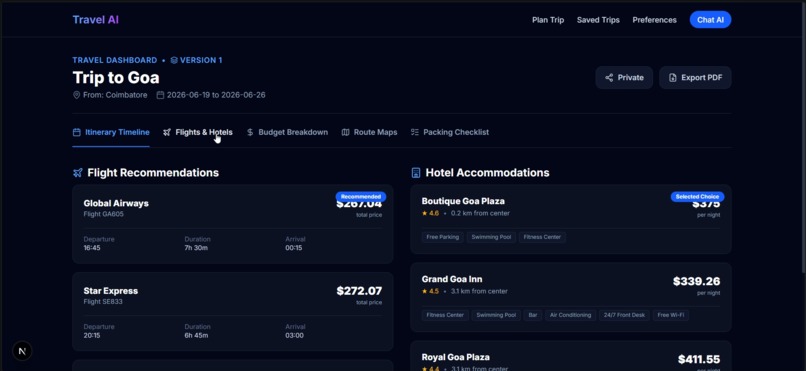The image size is (806, 371).
Task: Click the Recommended badge on Global Airways
Action: click(x=361, y=196)
